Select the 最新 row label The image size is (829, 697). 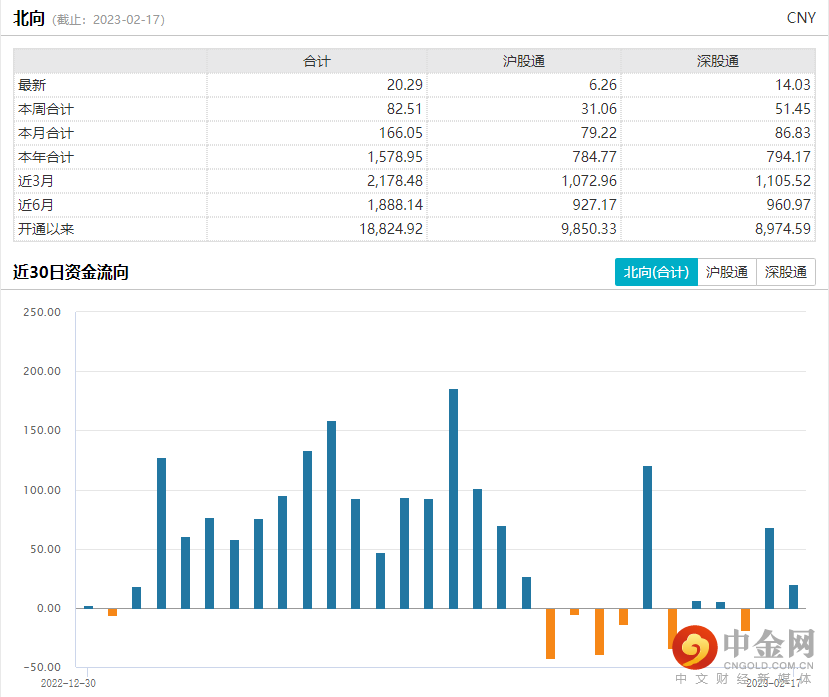point(32,86)
